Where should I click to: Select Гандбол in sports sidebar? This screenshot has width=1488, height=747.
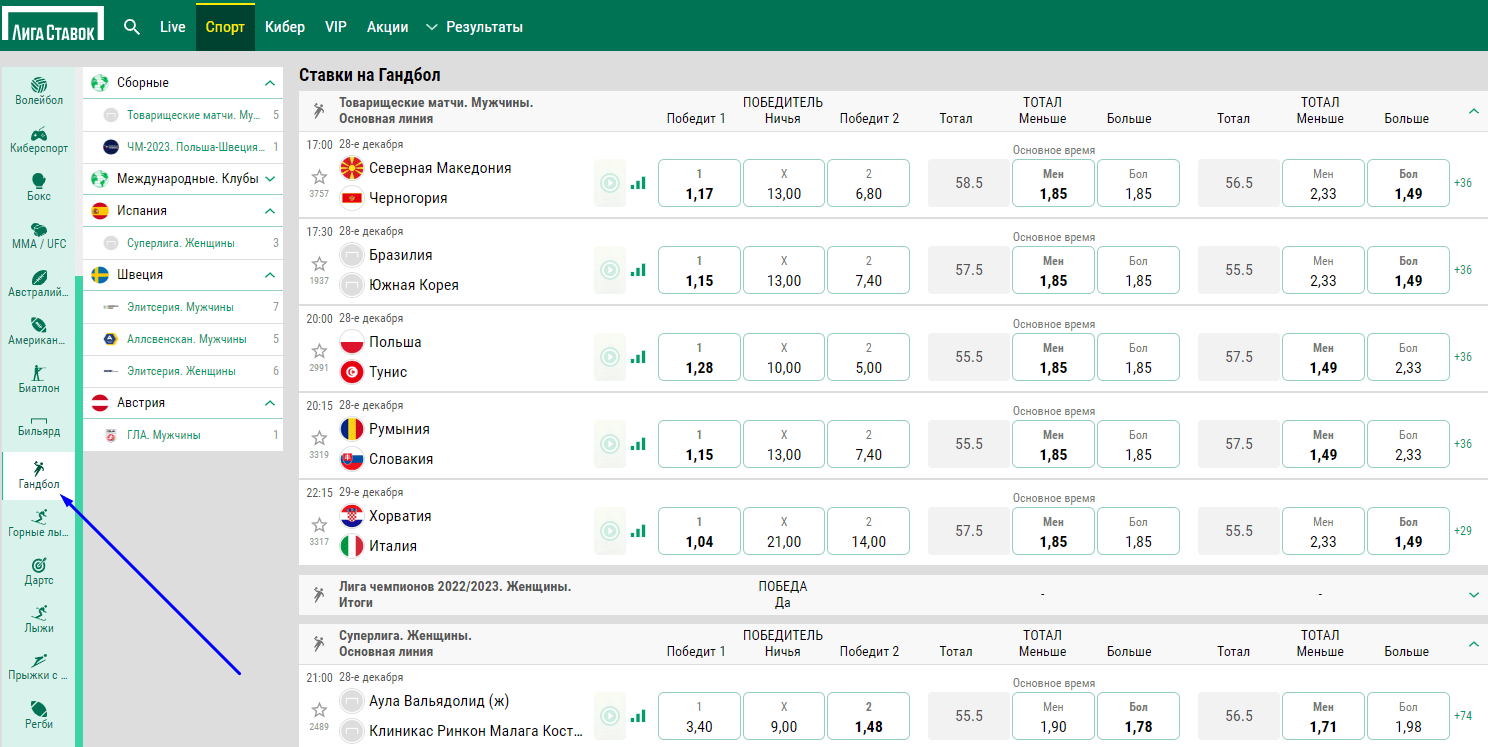click(x=39, y=475)
